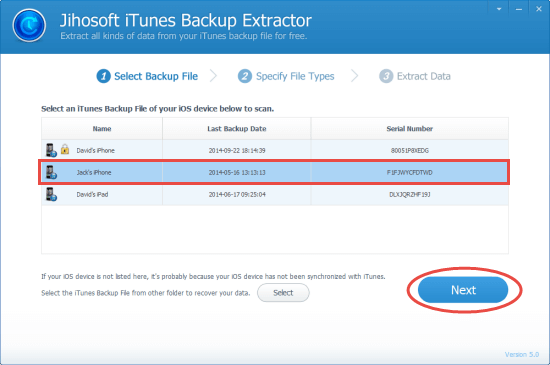Click the Next button
This screenshot has height=365, width=550.
click(463, 290)
